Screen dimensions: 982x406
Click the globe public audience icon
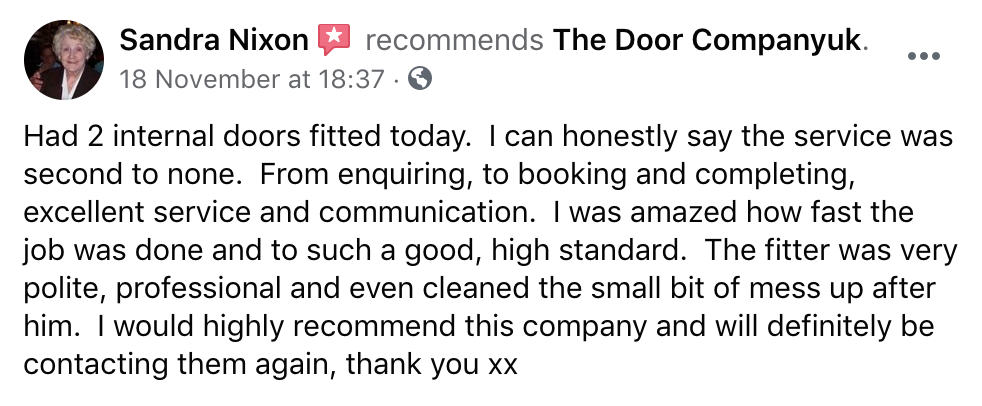coord(421,79)
